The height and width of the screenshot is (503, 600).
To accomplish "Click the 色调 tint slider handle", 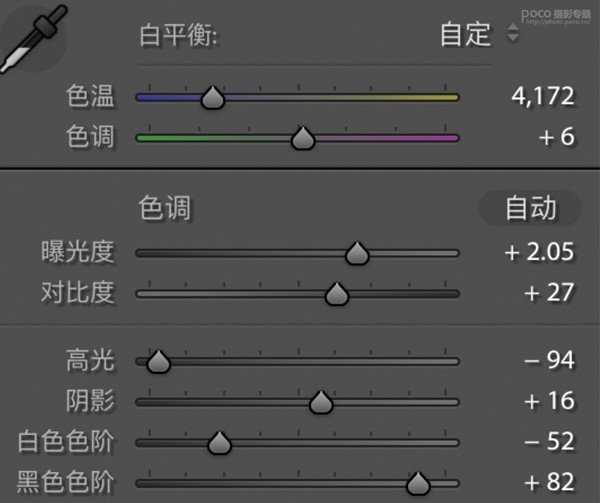I will [303, 138].
